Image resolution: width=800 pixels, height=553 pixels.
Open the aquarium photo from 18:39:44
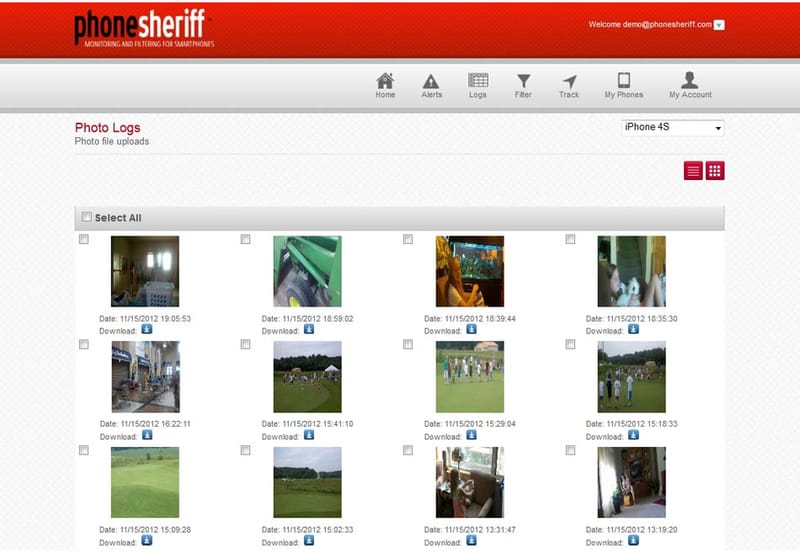tap(469, 271)
